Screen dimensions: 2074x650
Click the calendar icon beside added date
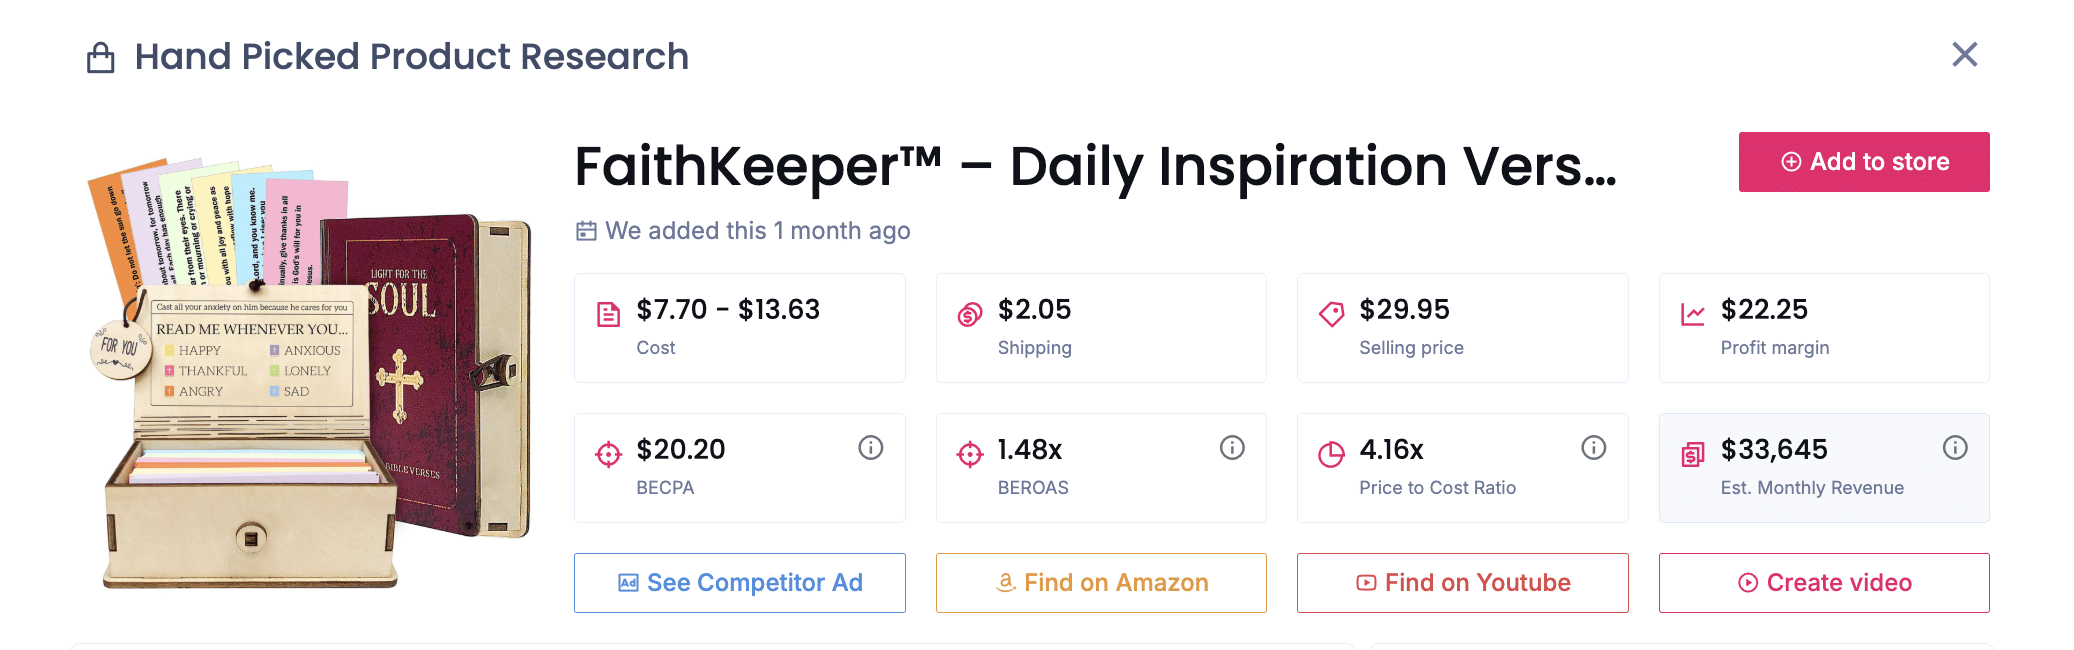point(586,231)
